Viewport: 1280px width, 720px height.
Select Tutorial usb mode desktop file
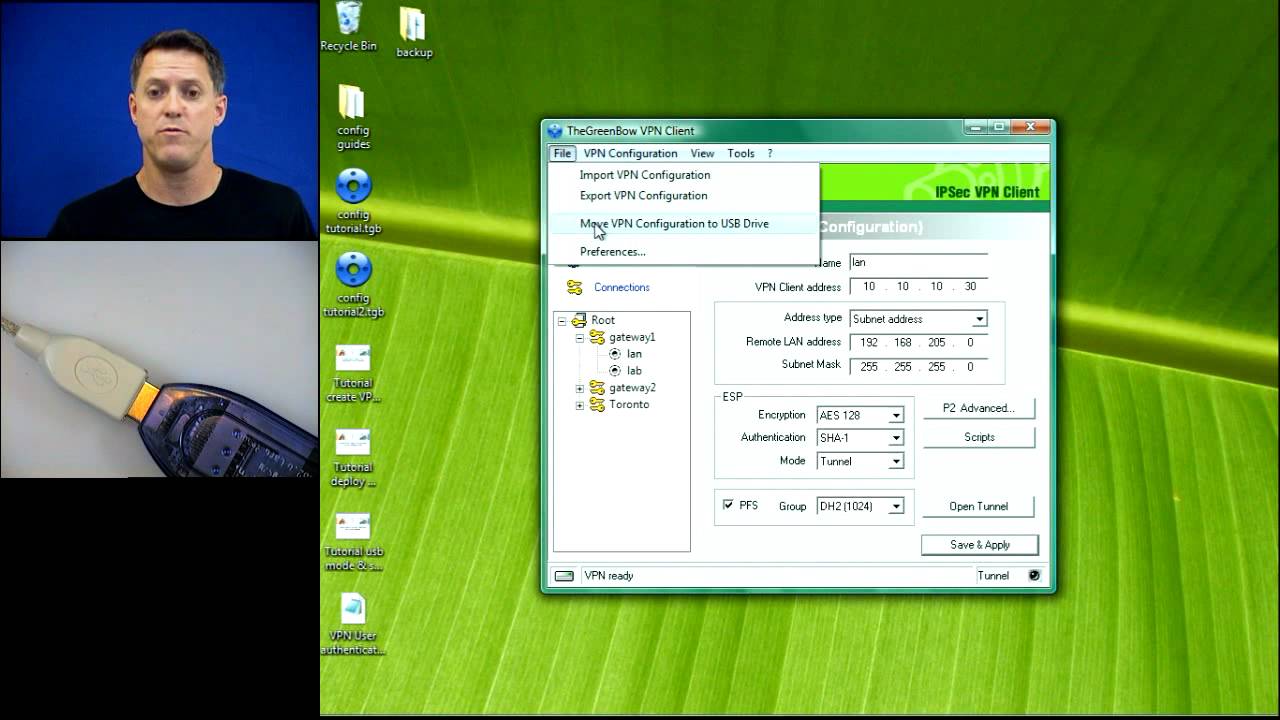[x=353, y=541]
